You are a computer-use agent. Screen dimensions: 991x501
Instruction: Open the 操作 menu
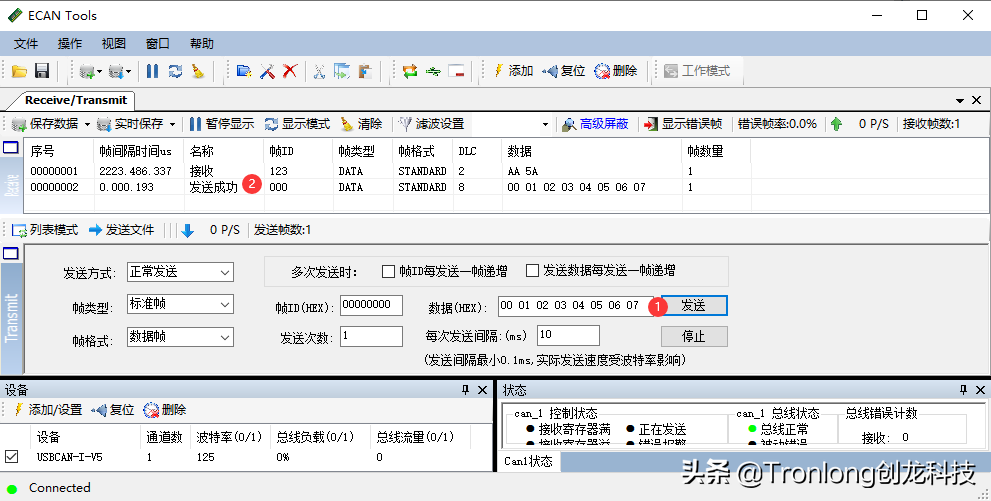coord(70,44)
